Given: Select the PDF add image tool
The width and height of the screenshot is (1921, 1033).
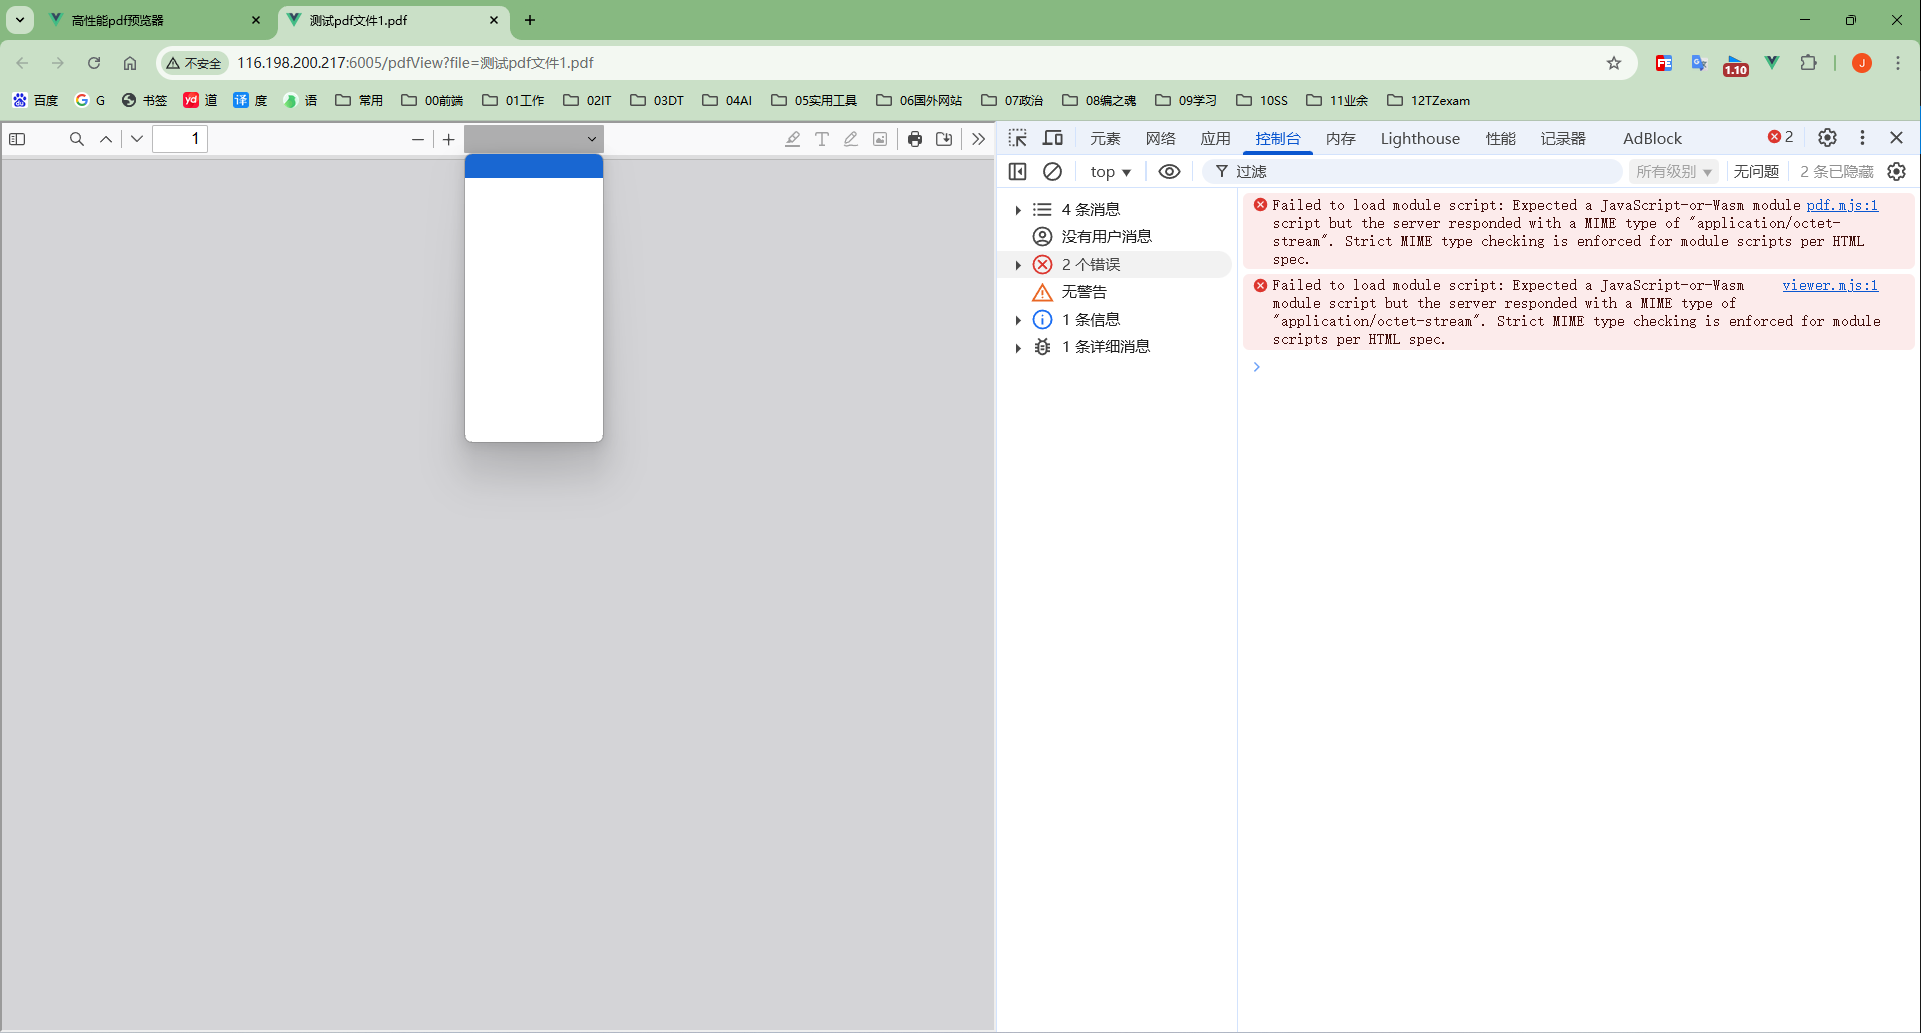Looking at the screenshot, I should coord(880,139).
